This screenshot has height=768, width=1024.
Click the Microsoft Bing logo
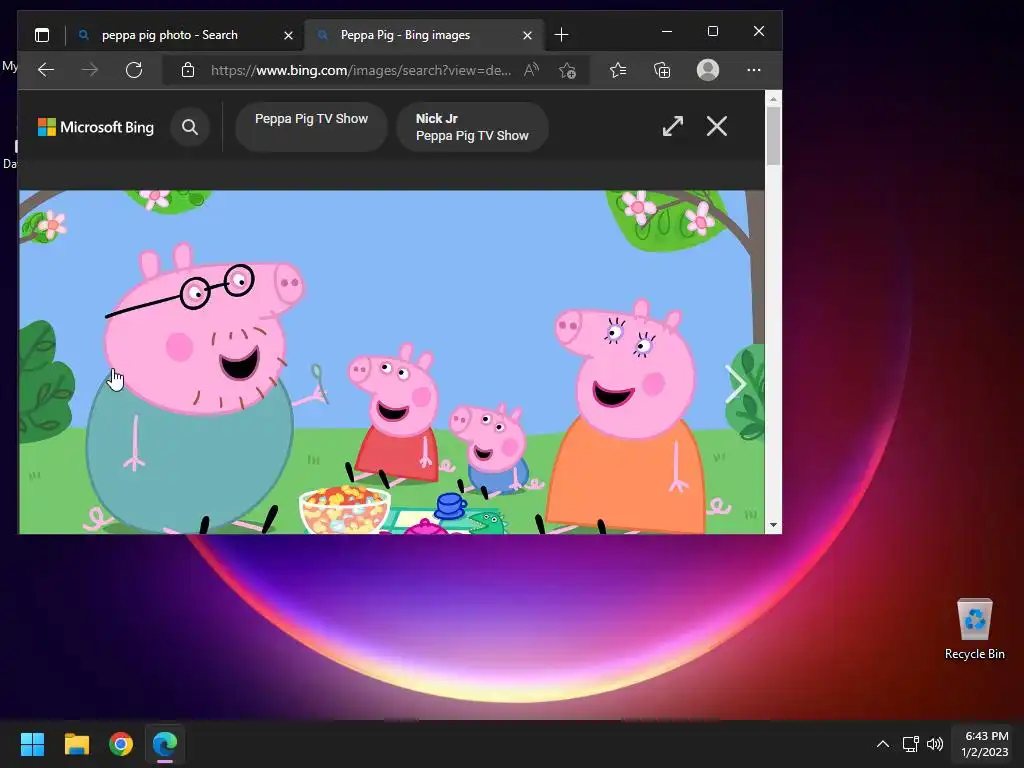96,127
